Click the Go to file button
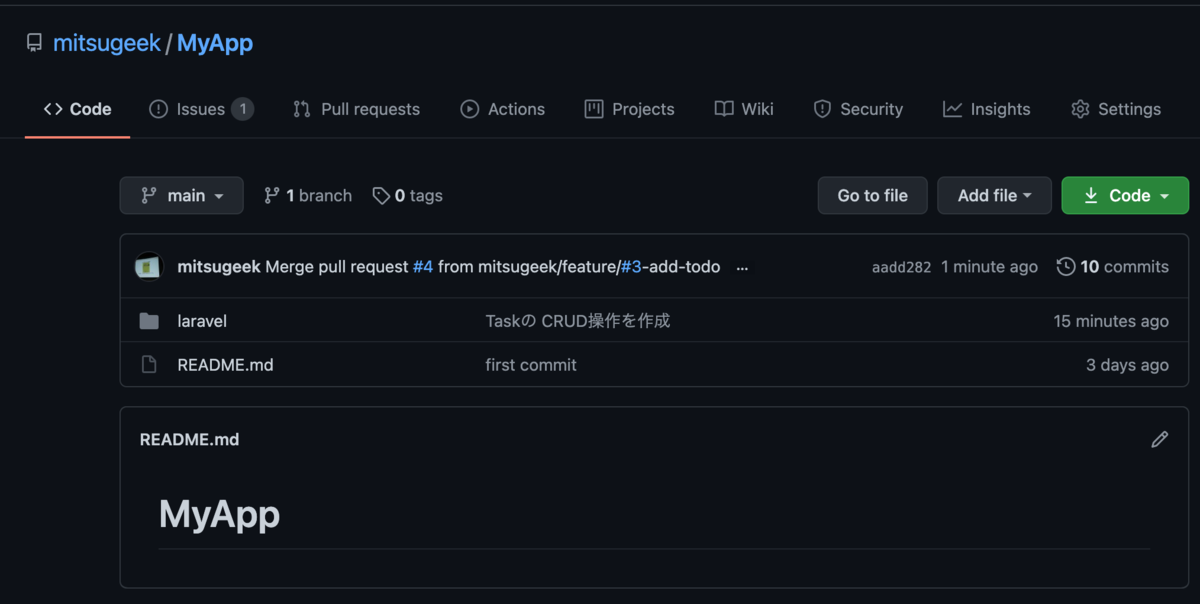The image size is (1200, 604). click(872, 196)
